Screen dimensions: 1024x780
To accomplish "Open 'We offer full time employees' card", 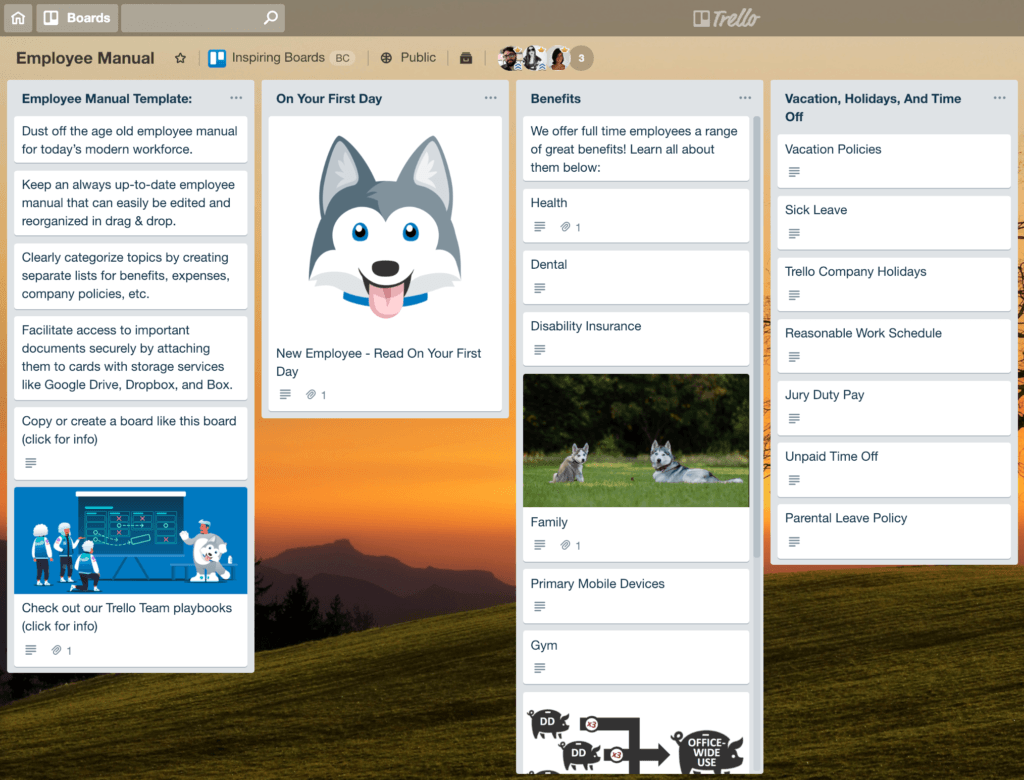I will [x=636, y=149].
